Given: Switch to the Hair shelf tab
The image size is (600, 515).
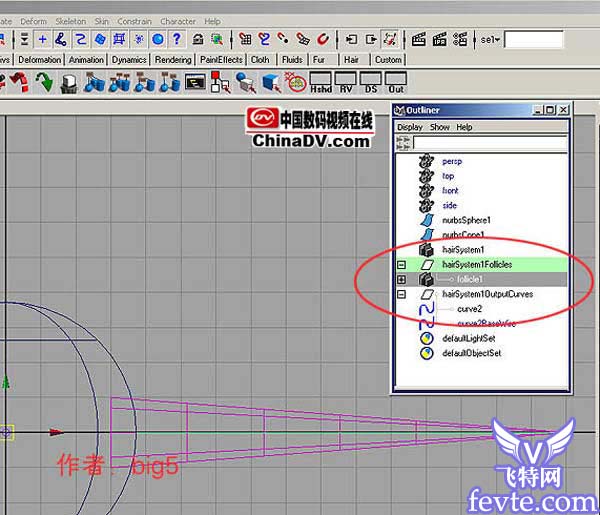Looking at the screenshot, I should pyautogui.click(x=351, y=60).
